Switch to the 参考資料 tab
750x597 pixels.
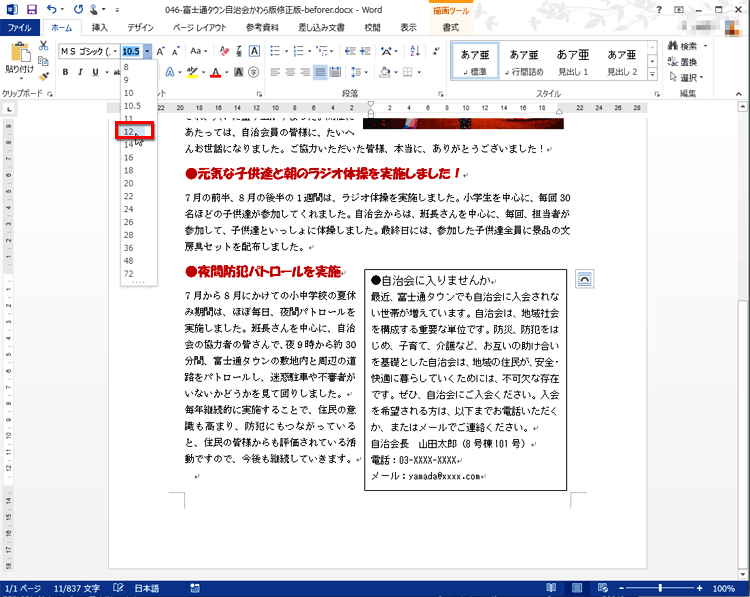click(262, 27)
